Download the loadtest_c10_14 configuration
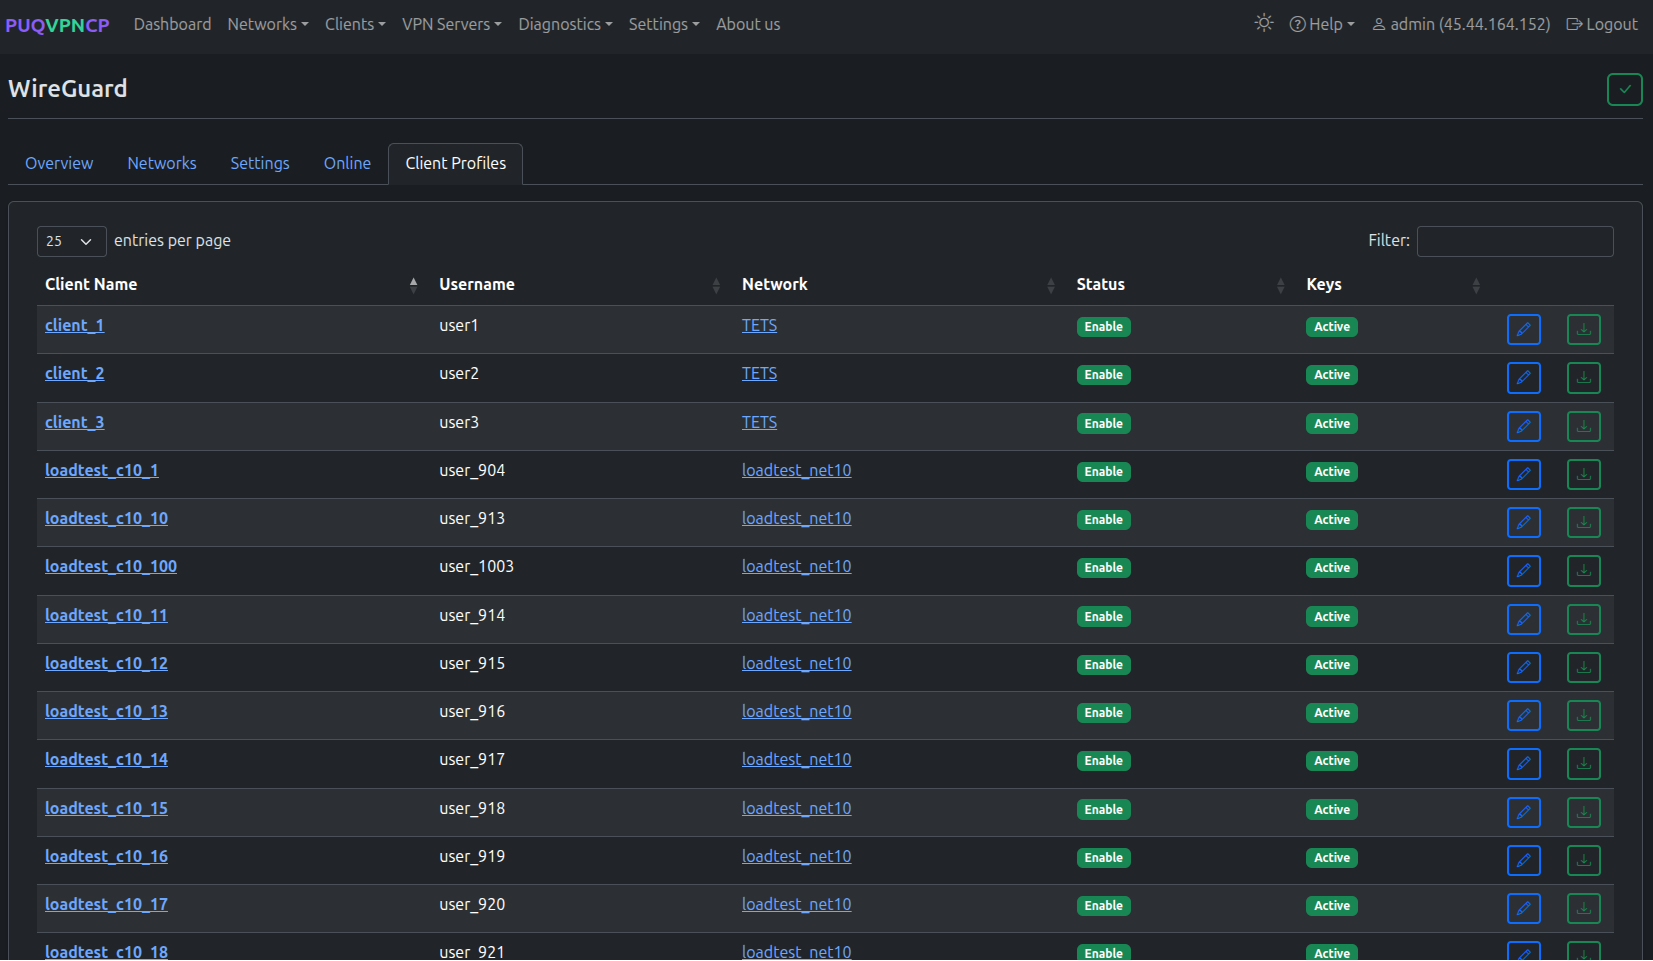 click(1584, 764)
